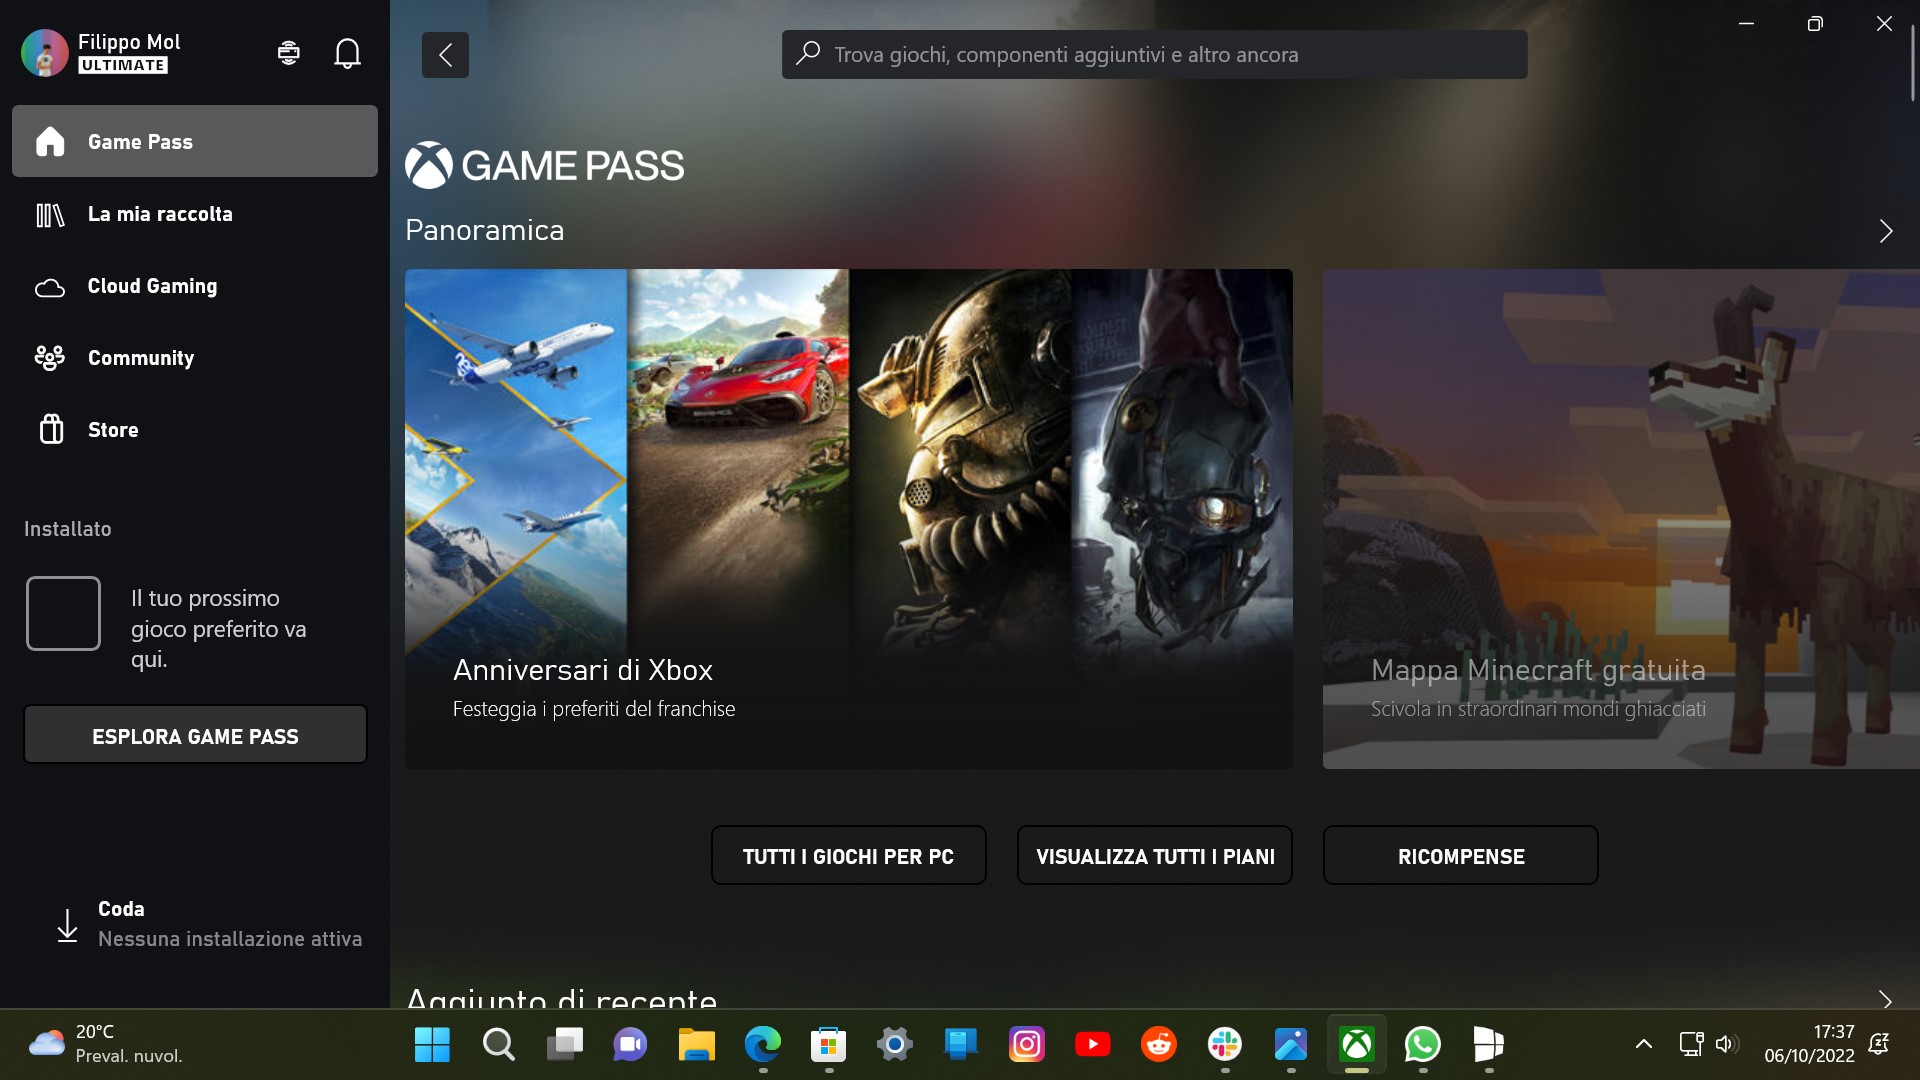Open La mia raccolta library
This screenshot has width=1920, height=1080.
195,214
